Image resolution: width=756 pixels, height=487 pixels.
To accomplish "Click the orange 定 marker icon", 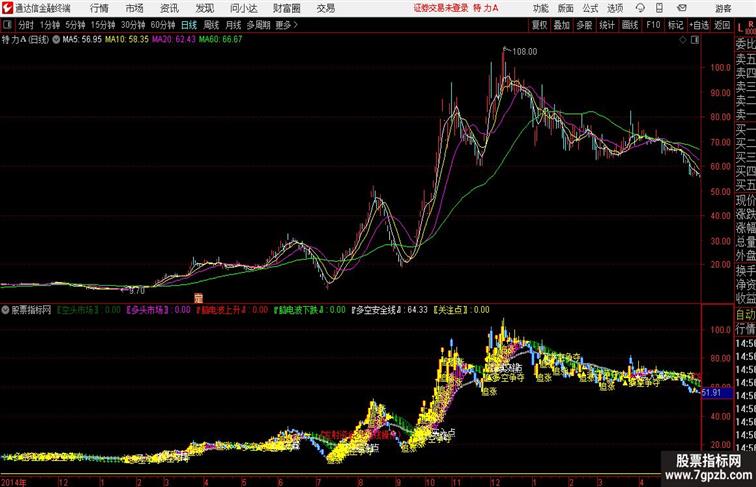I will pos(198,298).
